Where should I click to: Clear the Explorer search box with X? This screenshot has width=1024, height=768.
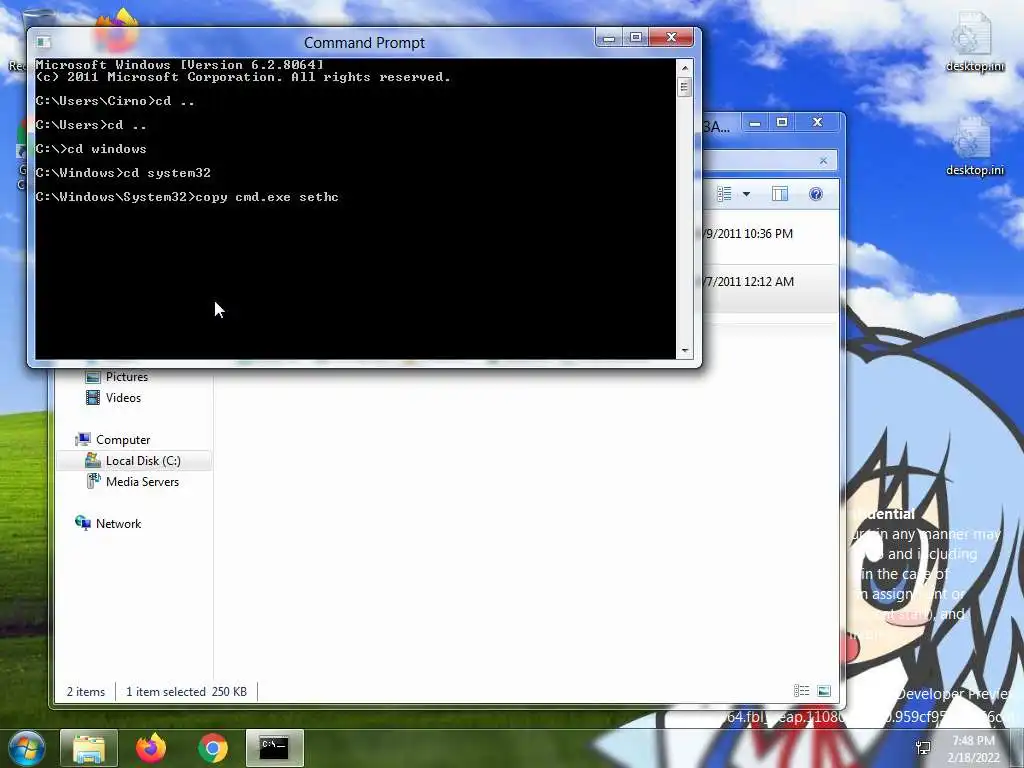[823, 161]
